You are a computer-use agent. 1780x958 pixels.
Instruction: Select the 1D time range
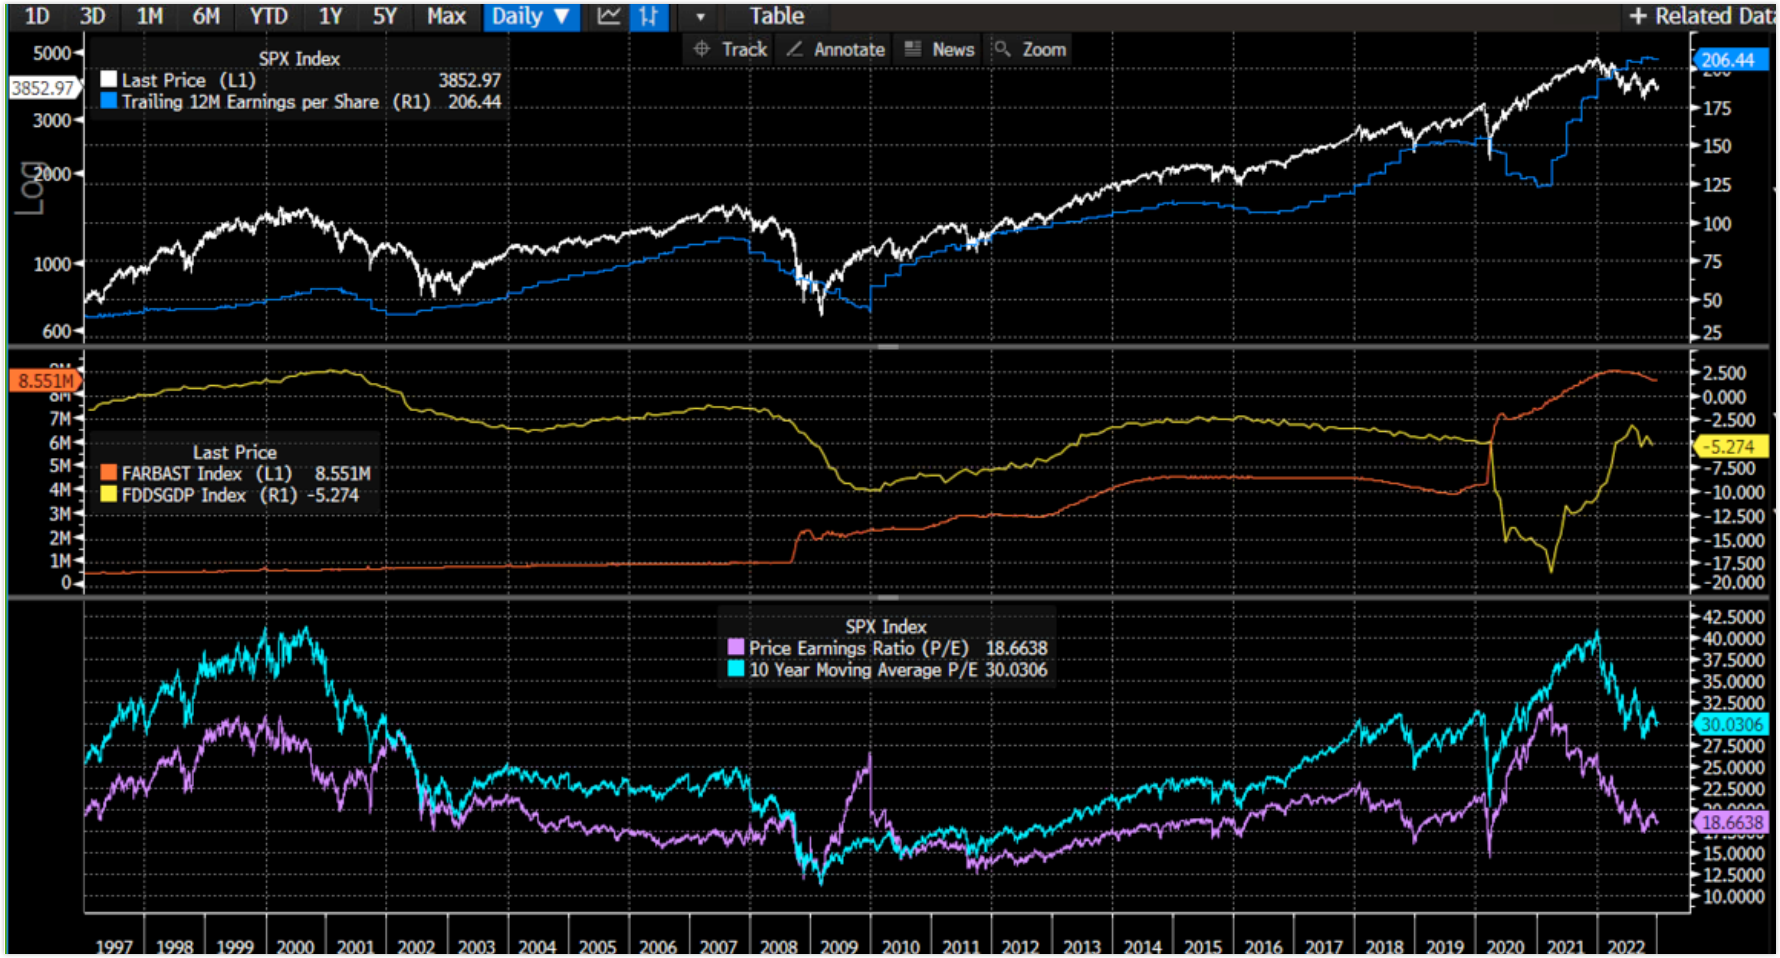tap(37, 16)
